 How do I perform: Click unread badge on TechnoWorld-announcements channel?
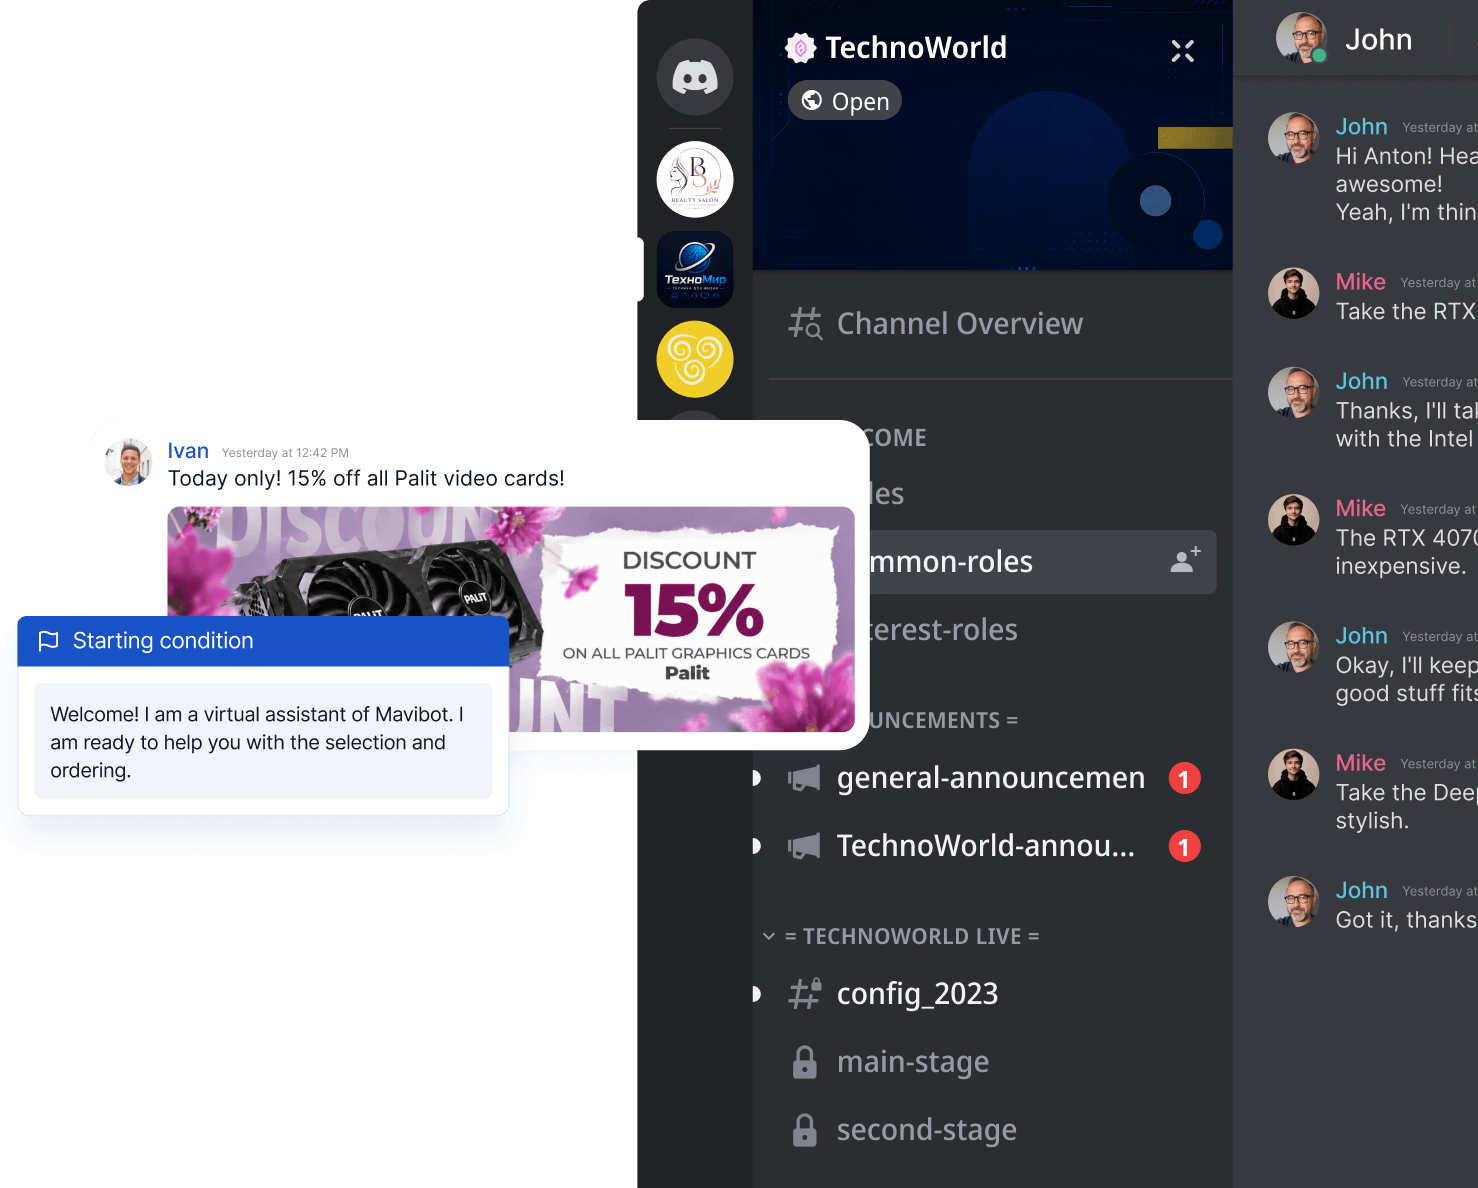point(1184,847)
